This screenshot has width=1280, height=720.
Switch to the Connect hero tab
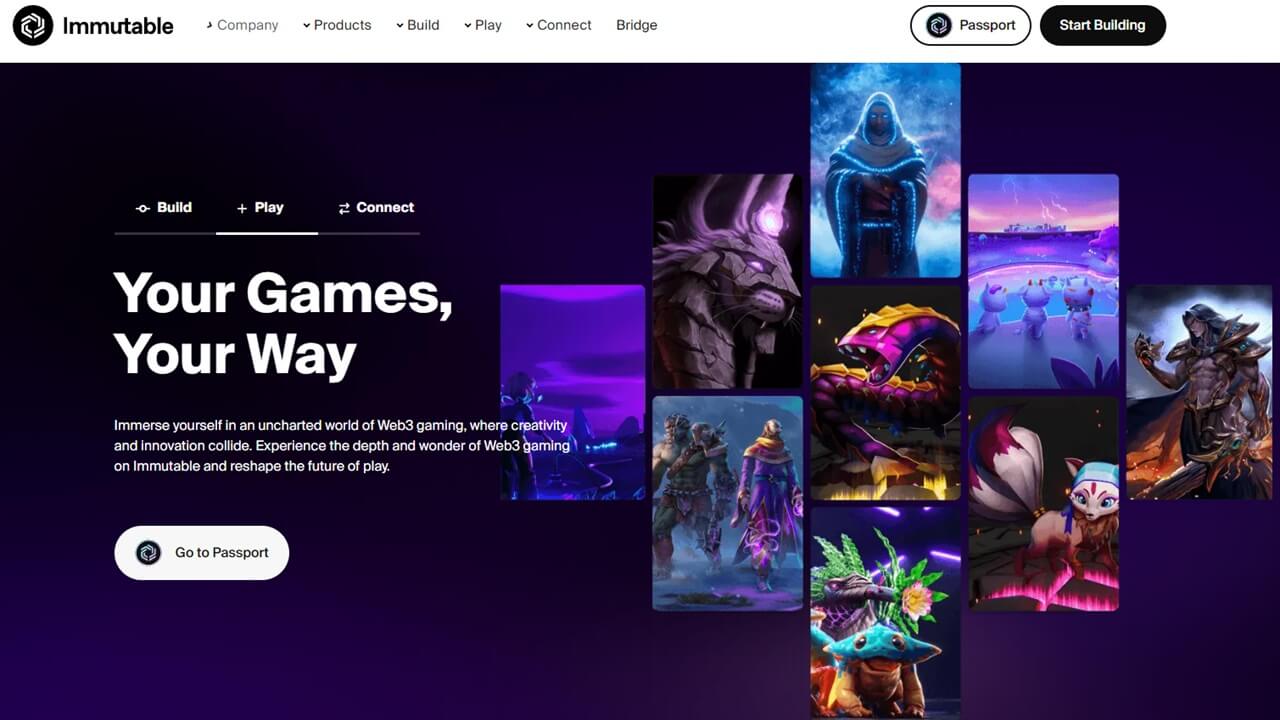(x=375, y=208)
